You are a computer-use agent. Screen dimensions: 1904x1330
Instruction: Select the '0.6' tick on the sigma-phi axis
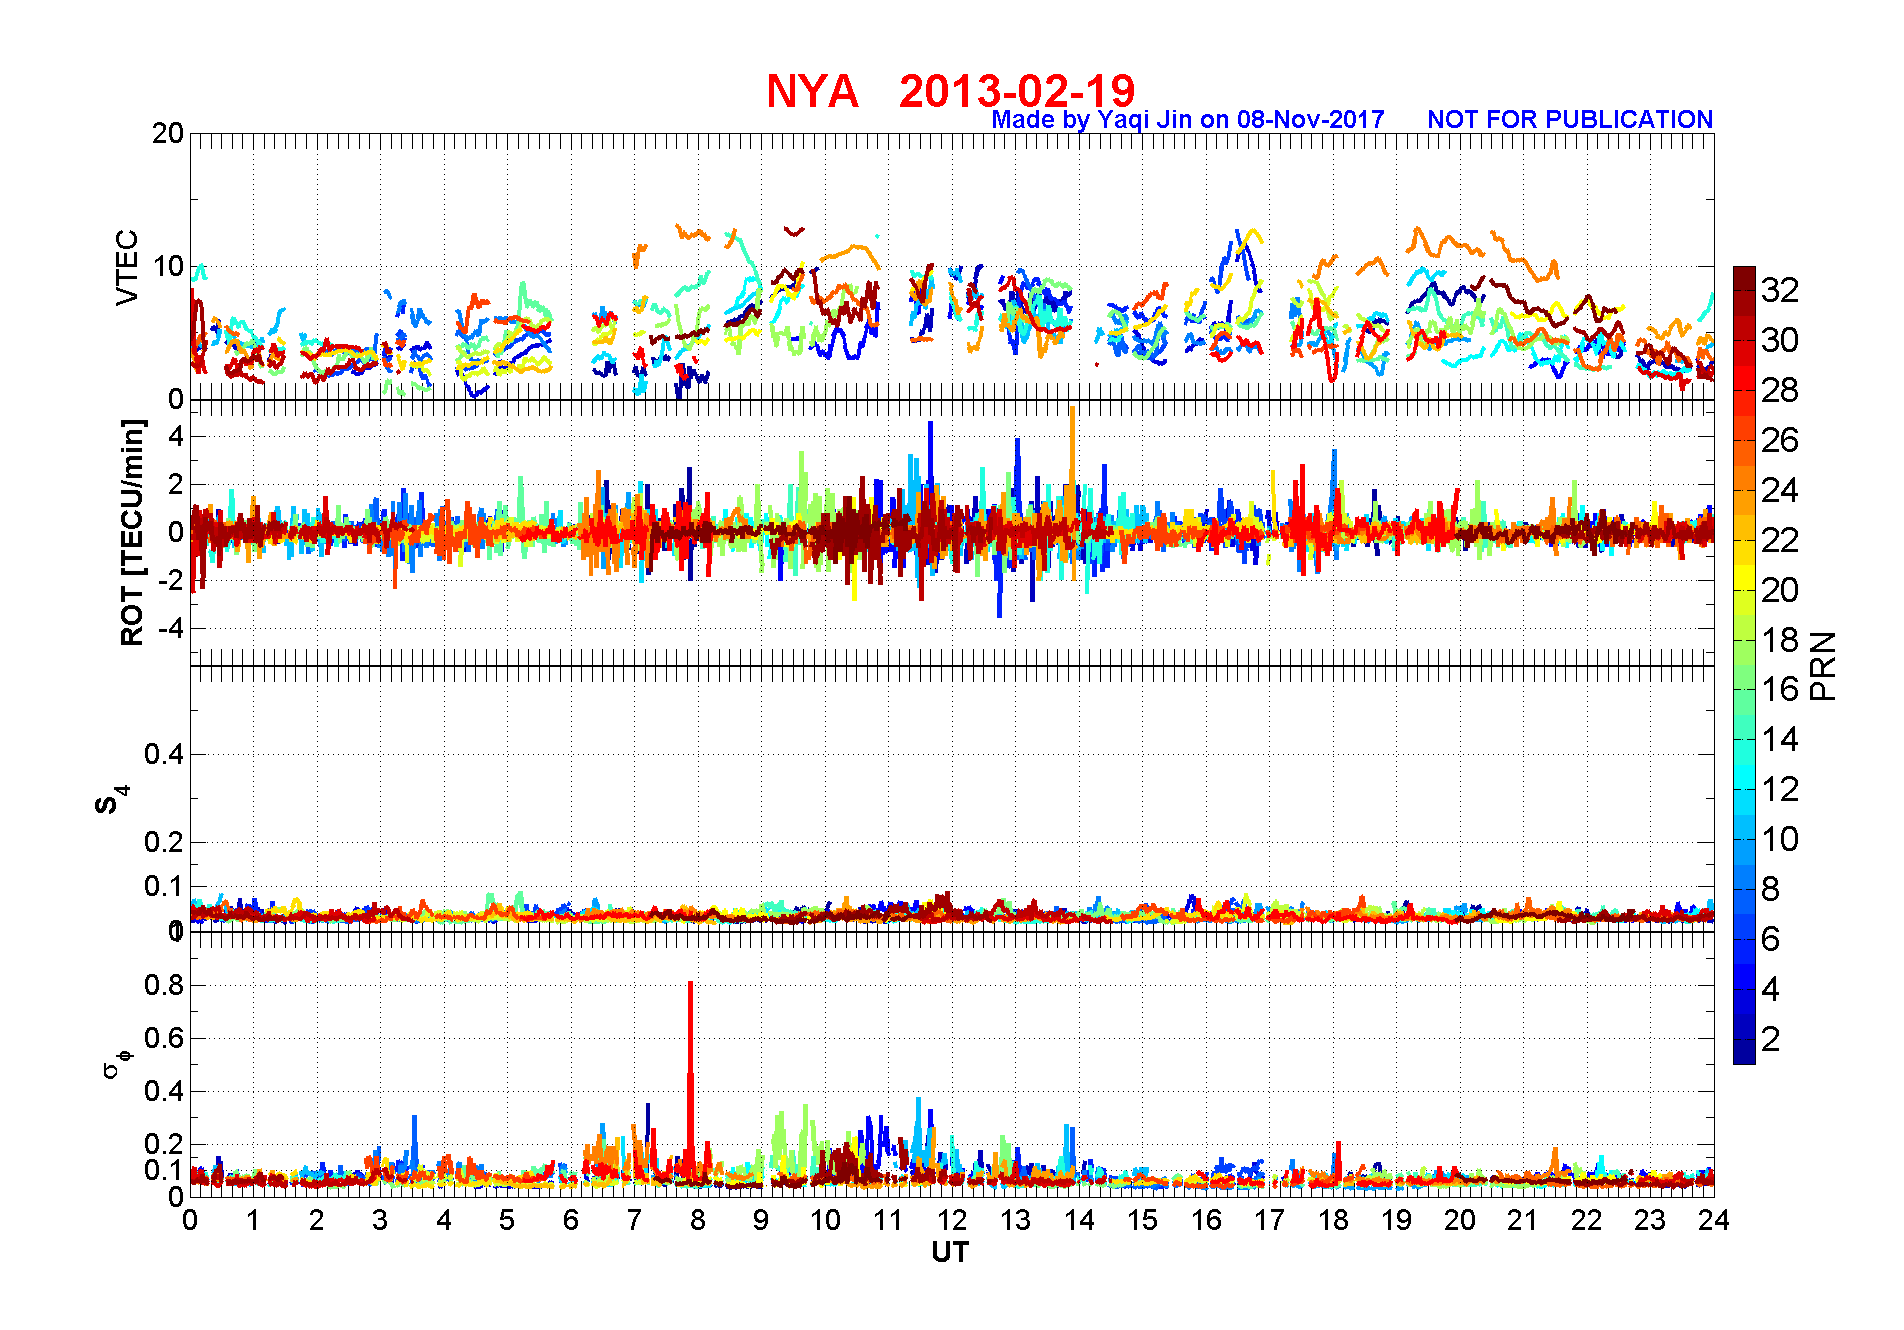(x=165, y=1038)
